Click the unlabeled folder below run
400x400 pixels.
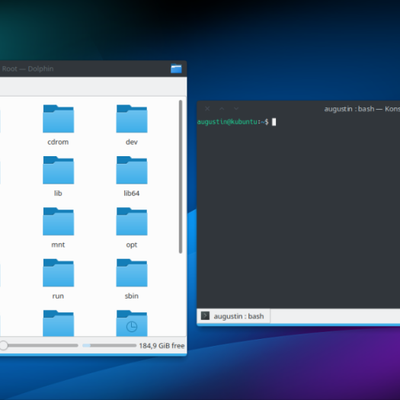58,323
